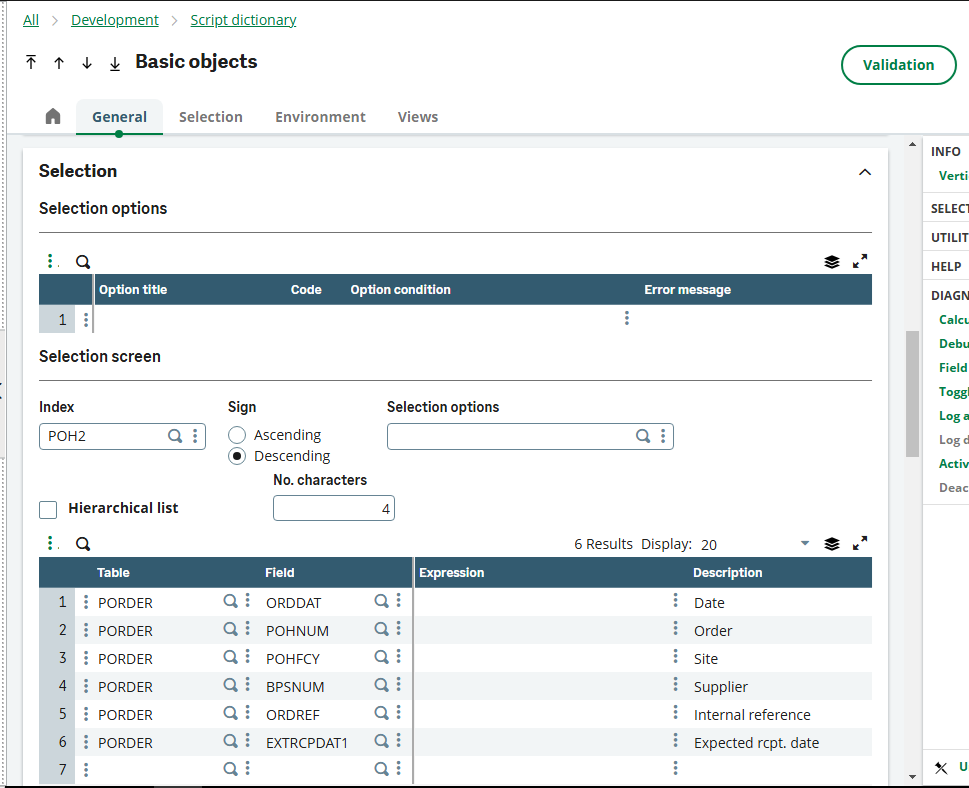Expand the fields grid to full screen
The height and width of the screenshot is (788, 969).
pyautogui.click(x=860, y=543)
